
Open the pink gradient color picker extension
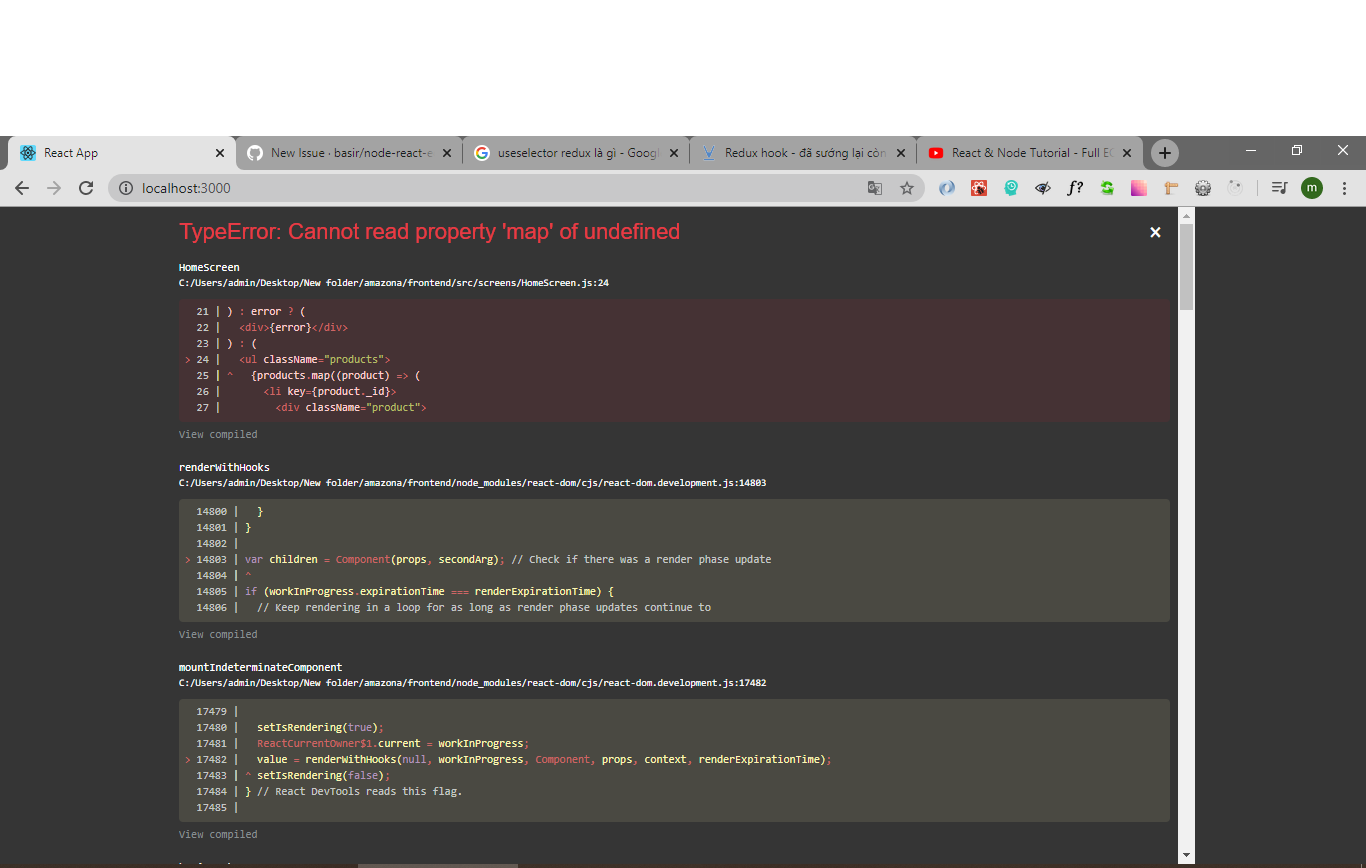(x=1139, y=188)
